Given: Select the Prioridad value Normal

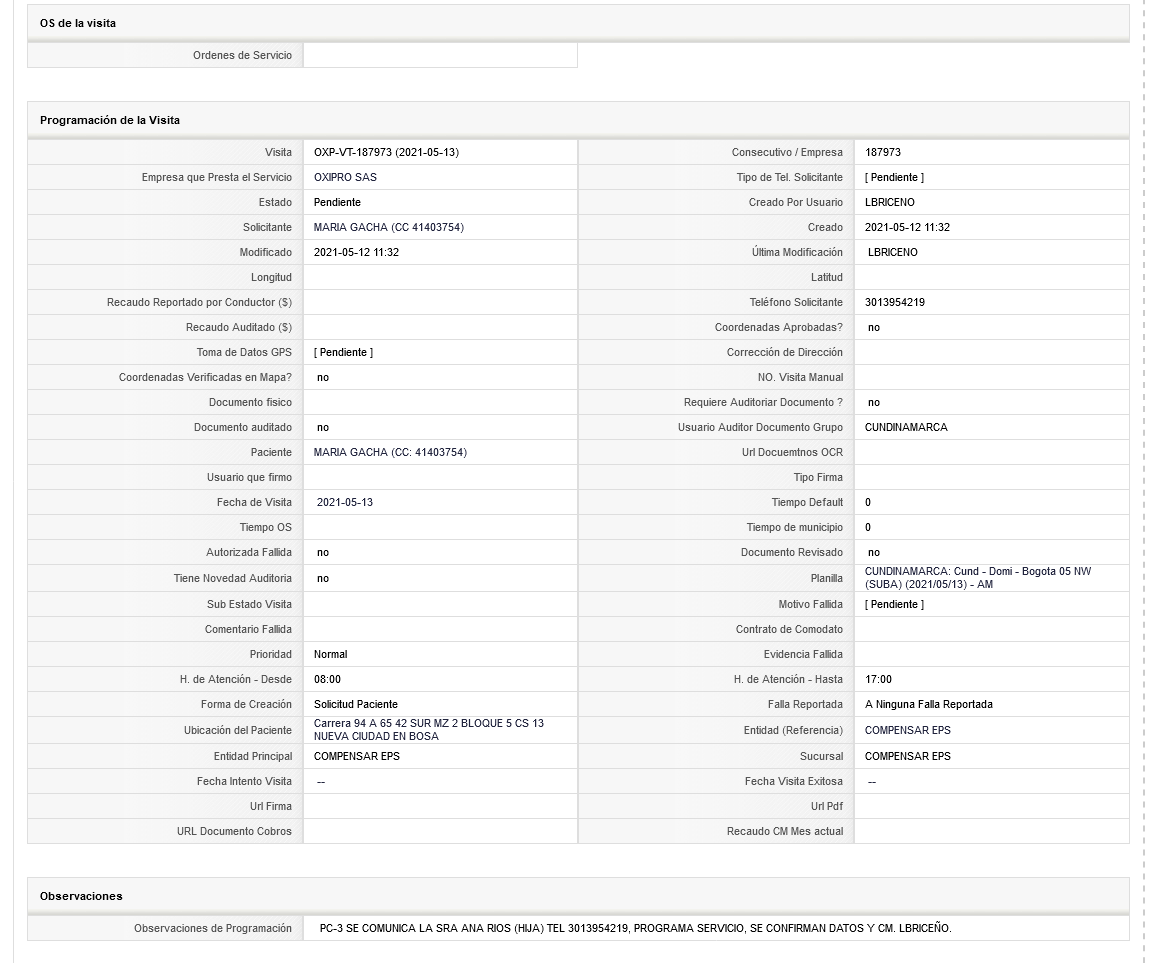Looking at the screenshot, I should click(330, 654).
